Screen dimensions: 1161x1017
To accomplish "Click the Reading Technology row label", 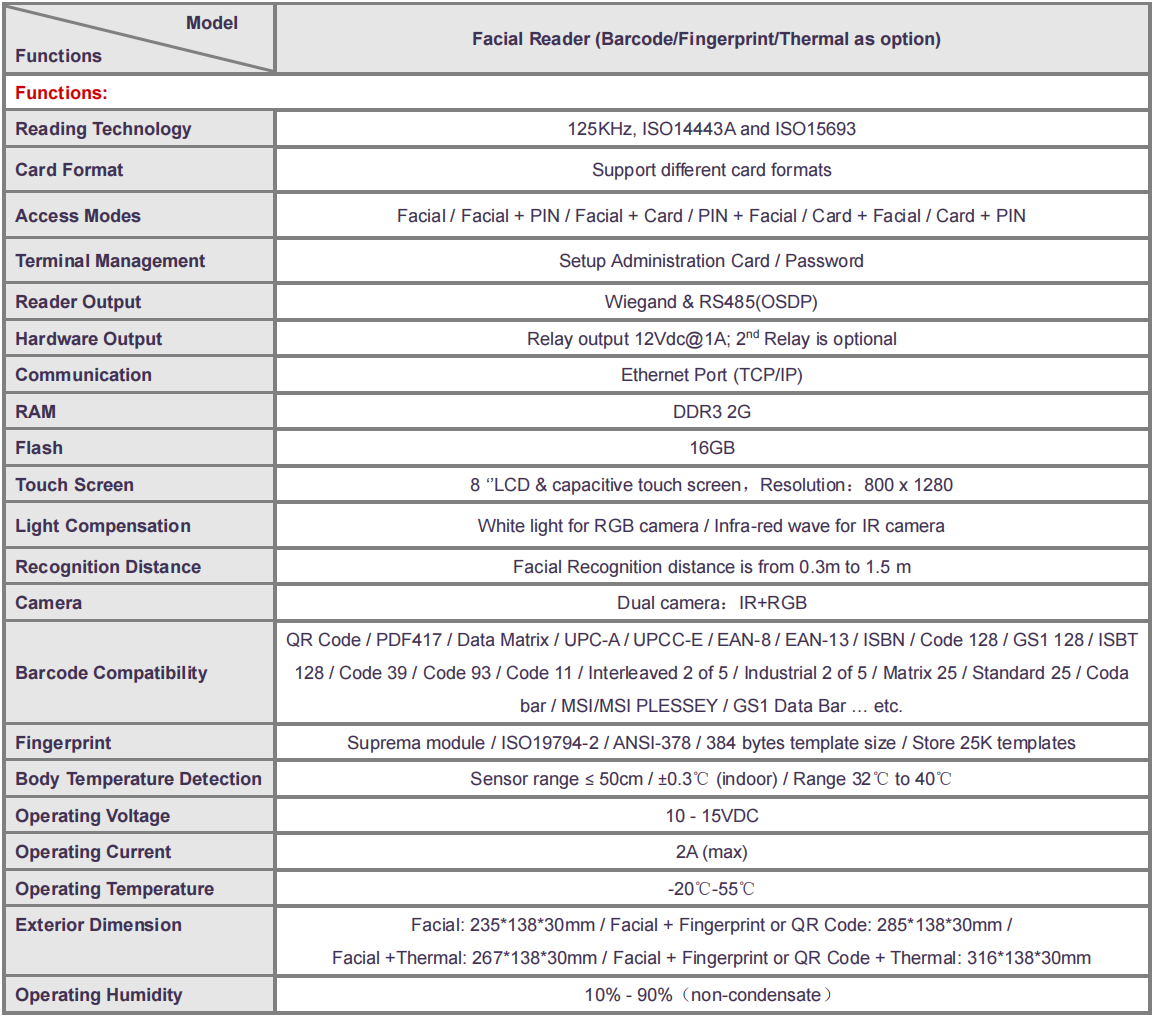I will (103, 129).
